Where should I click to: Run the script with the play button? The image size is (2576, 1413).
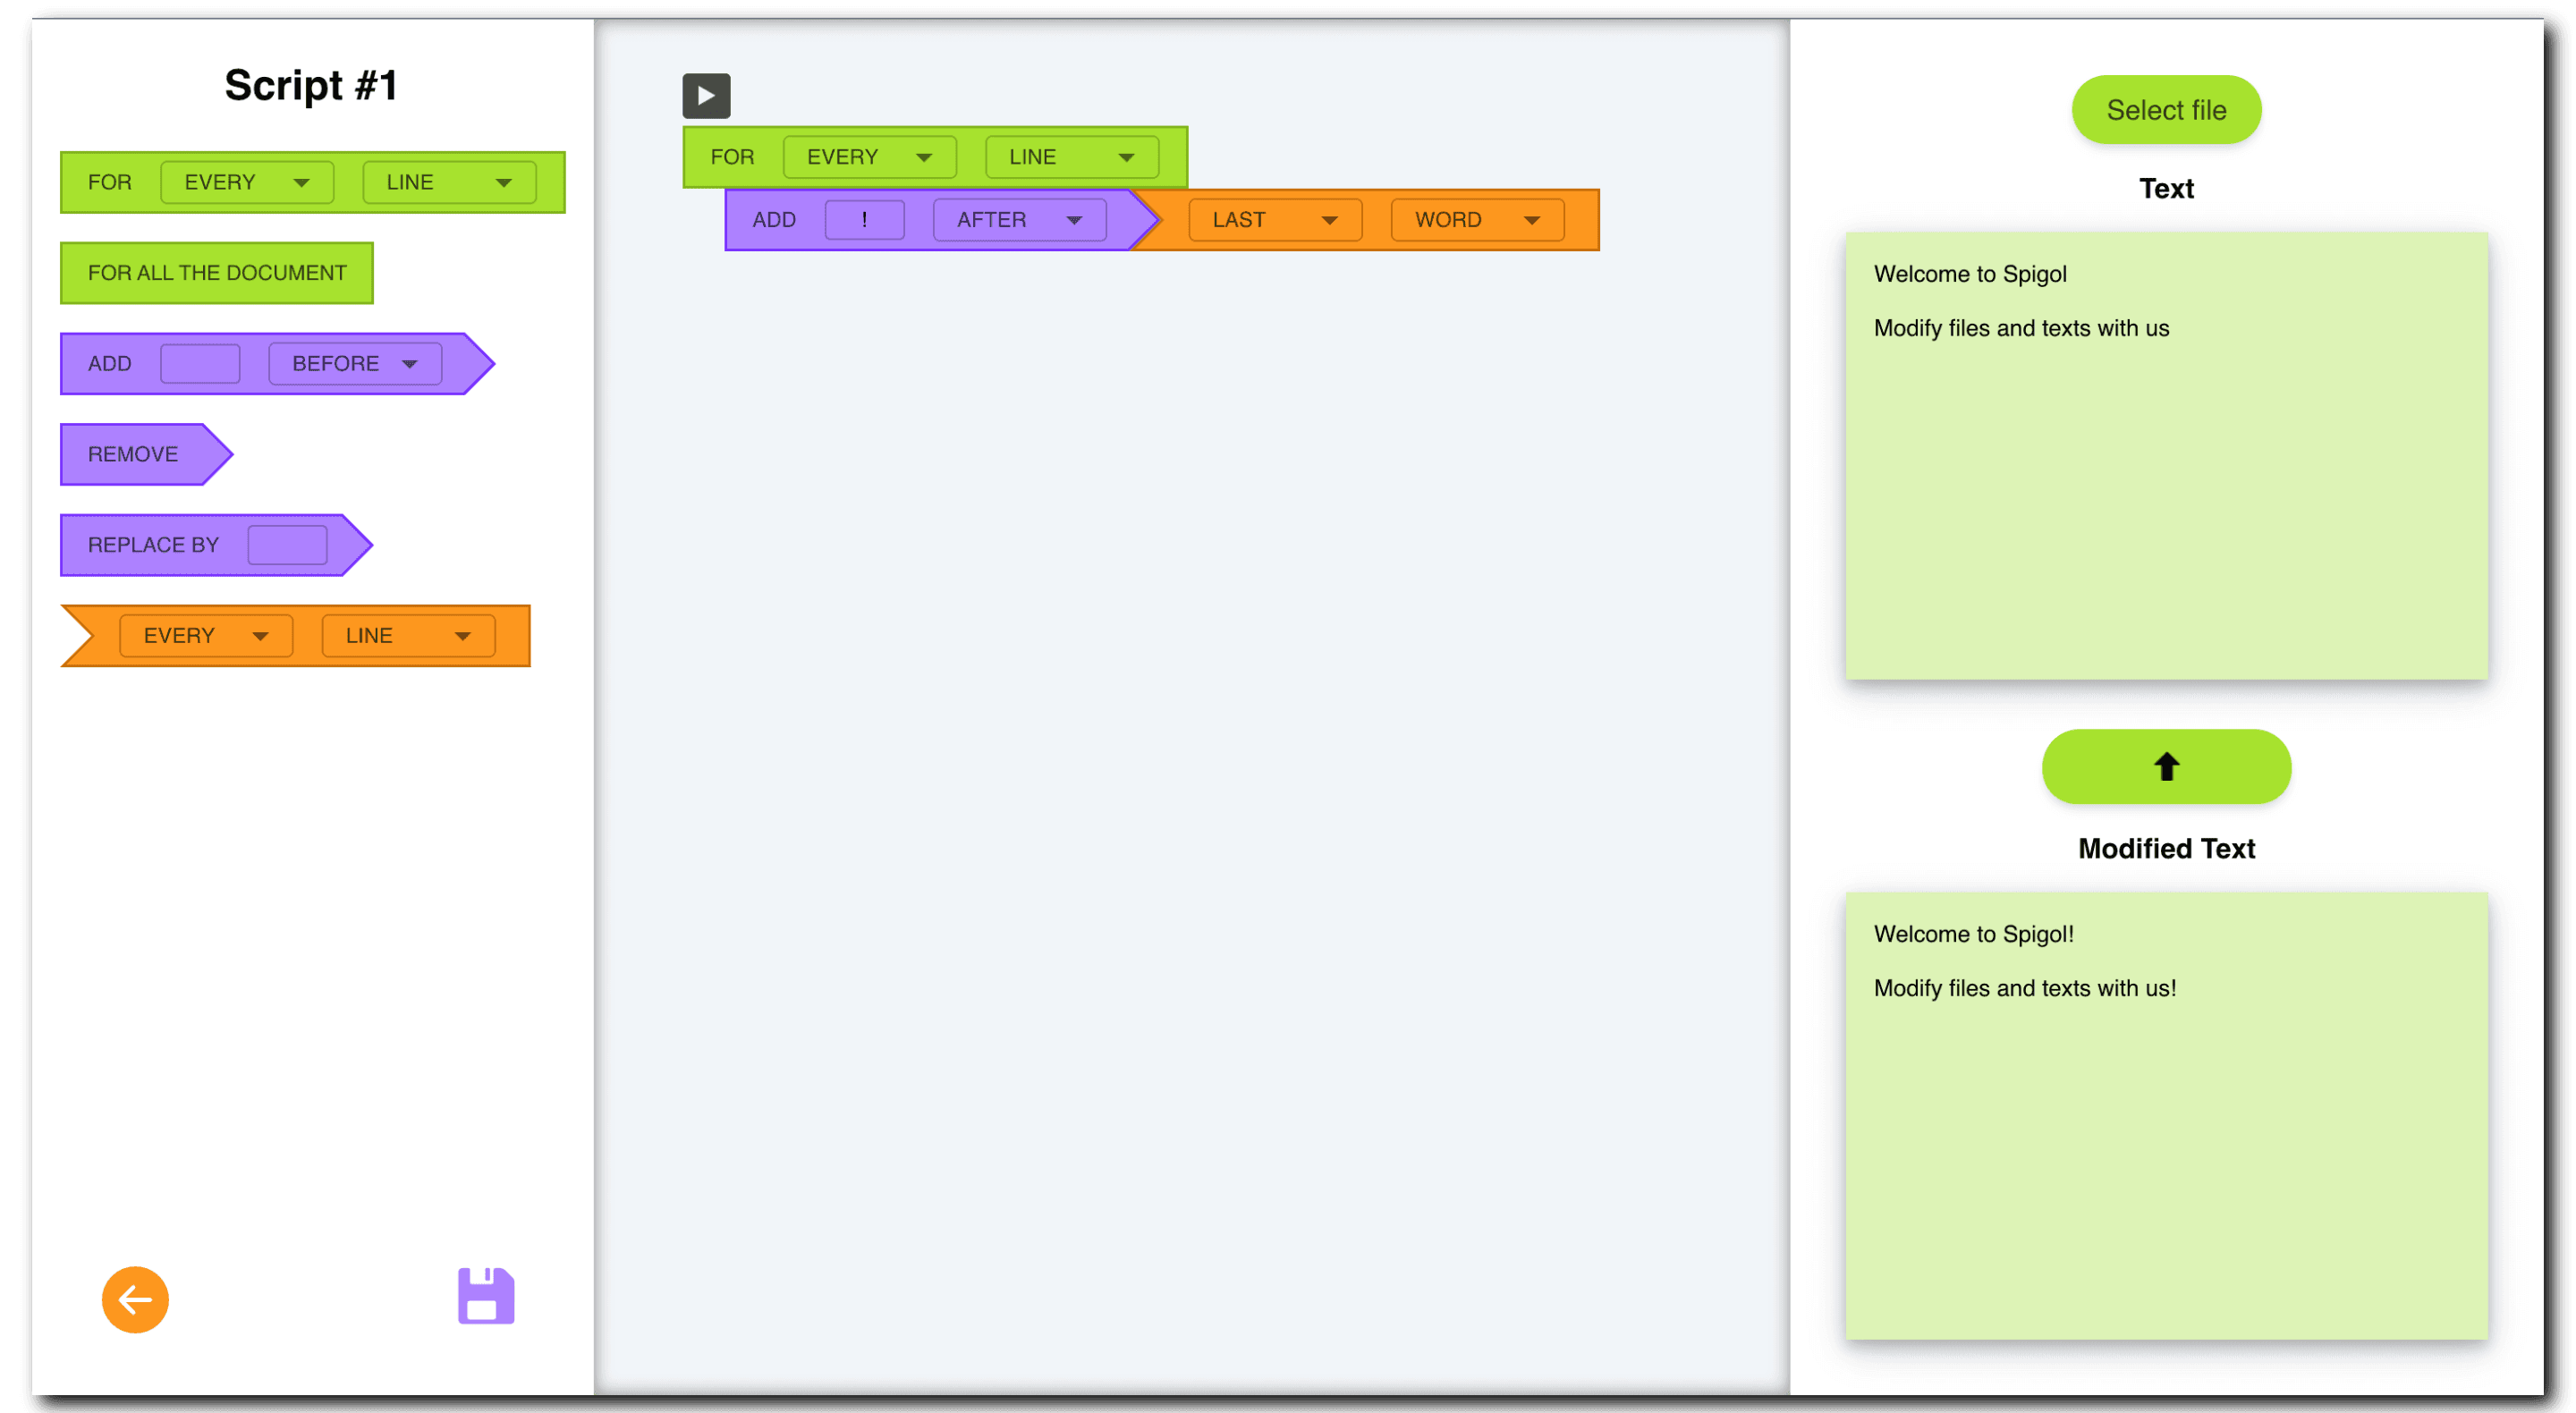pos(706,96)
